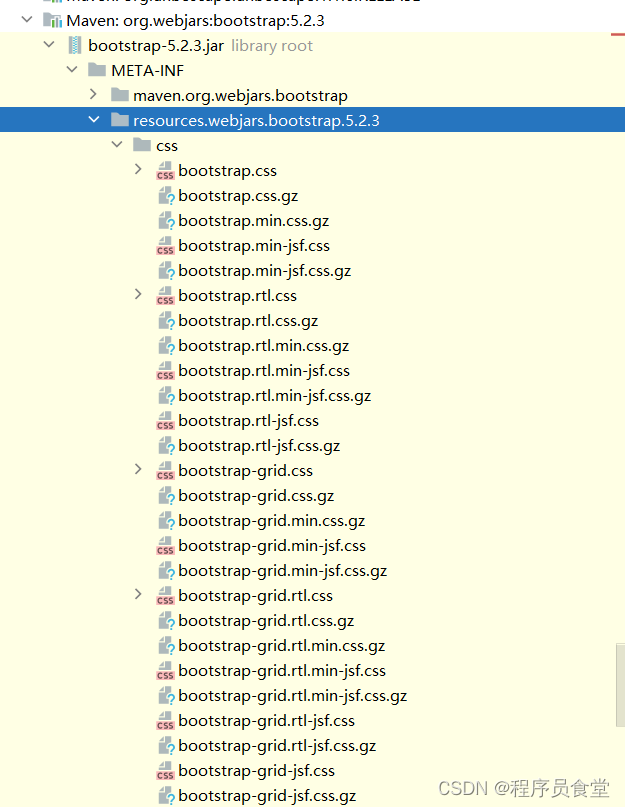Viewport: 625px width, 807px height.
Task: Click the file icon of bootstrap.rtl-jsf.css.gz
Action: point(166,446)
